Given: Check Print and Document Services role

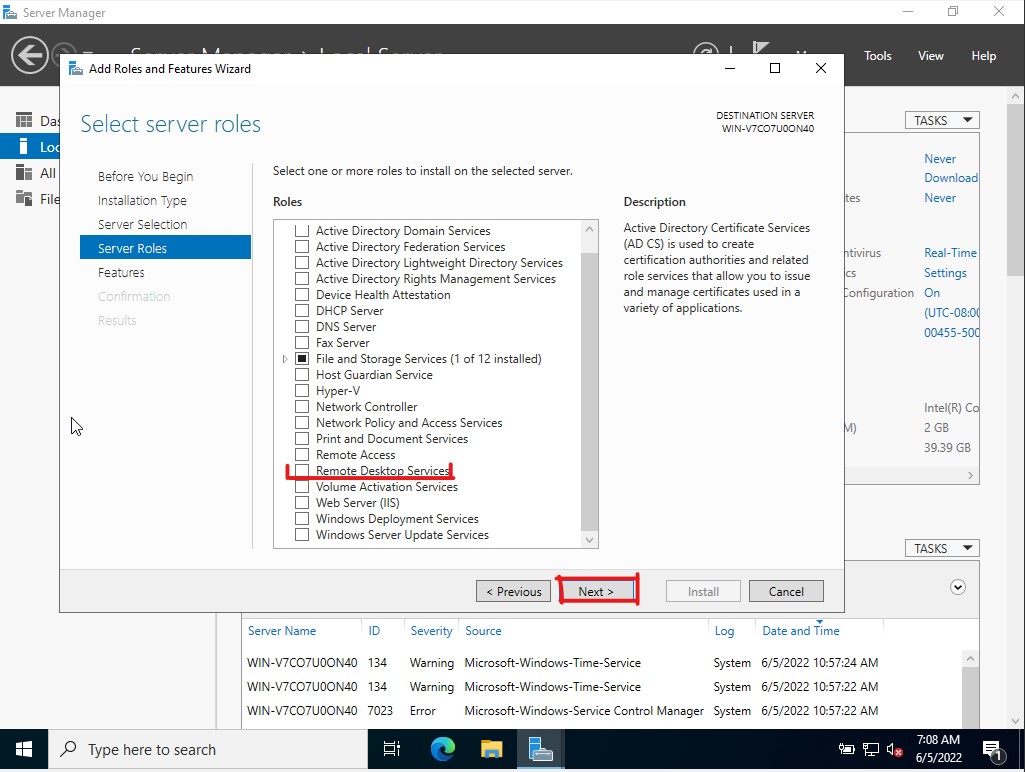Looking at the screenshot, I should point(302,439).
